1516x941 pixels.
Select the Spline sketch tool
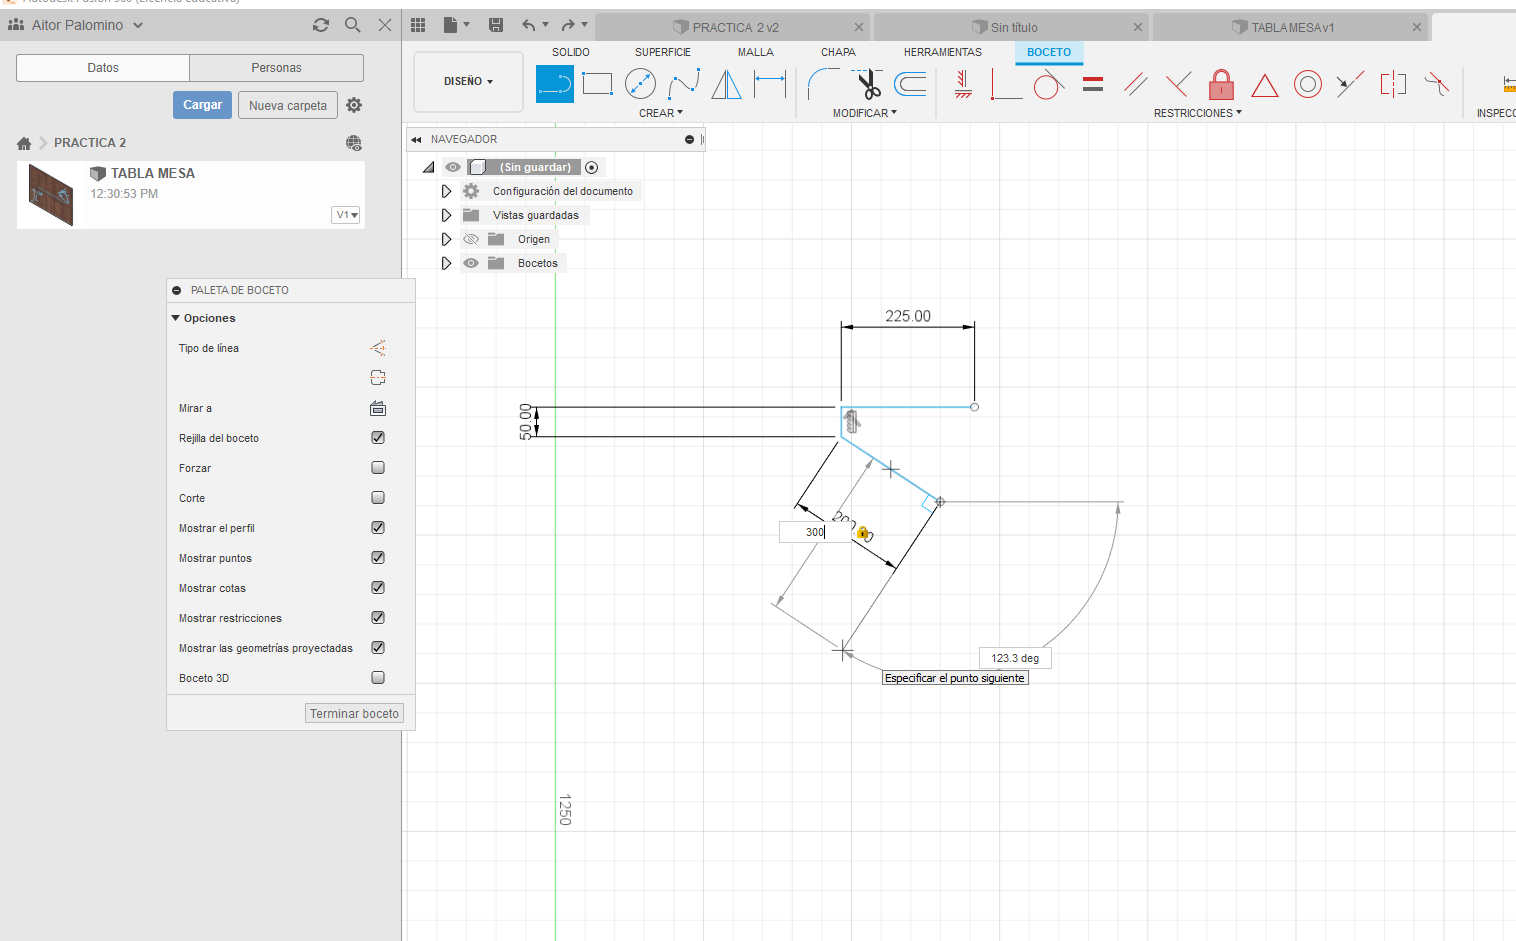point(684,84)
